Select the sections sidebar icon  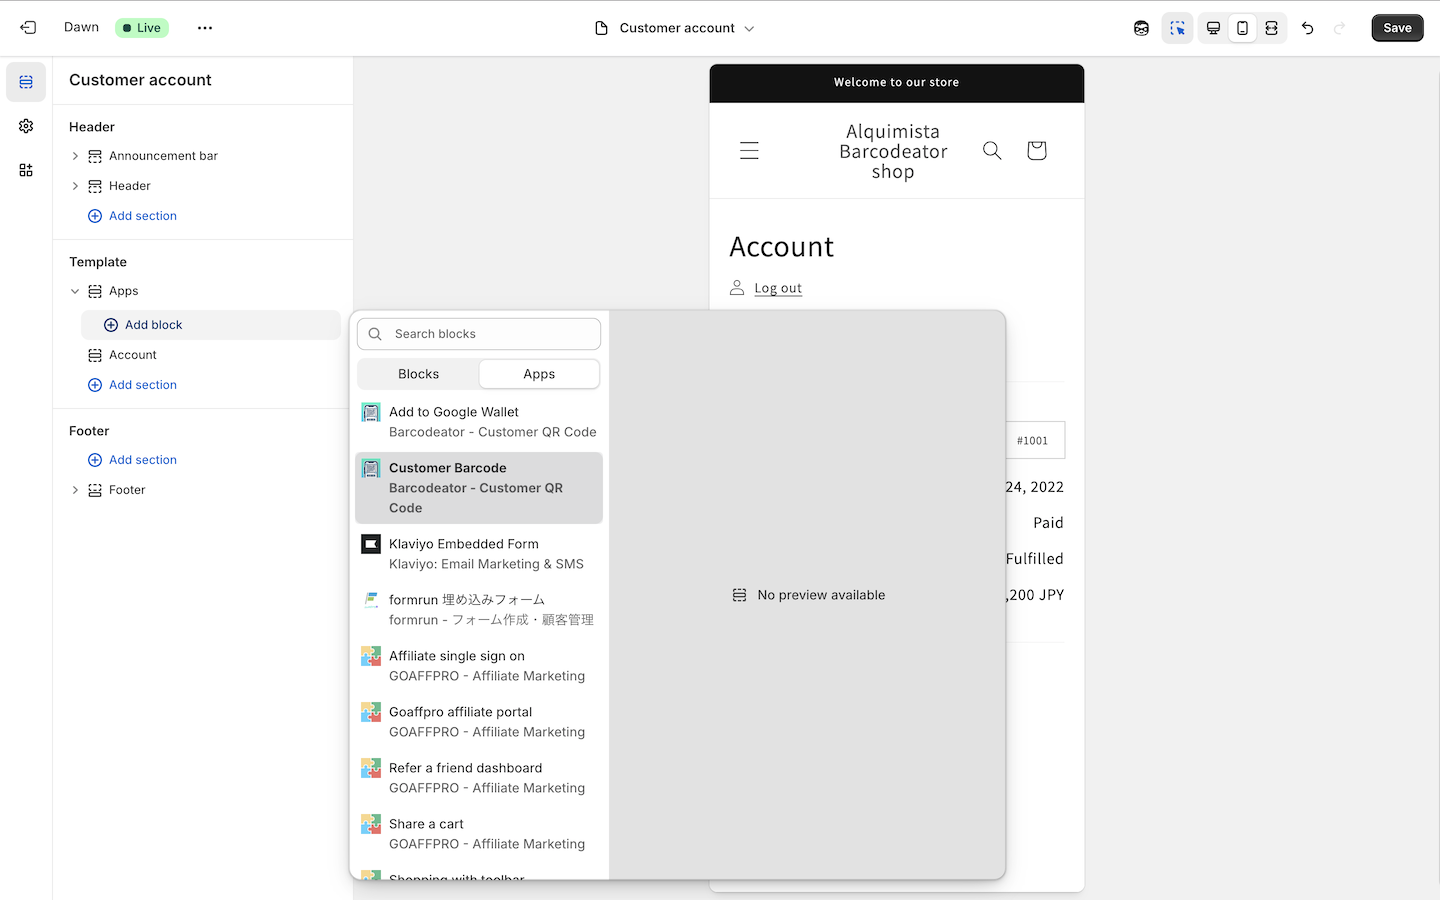point(26,82)
